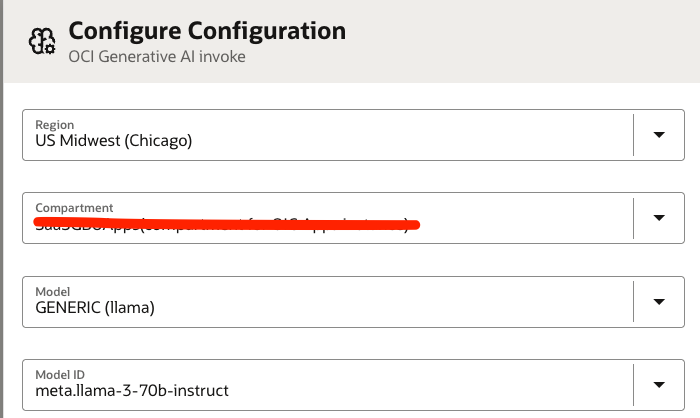Click the "meta.llama-3-70b-instruct" model ID text
Image resolution: width=700 pixels, height=418 pixels.
pyautogui.click(x=132, y=391)
